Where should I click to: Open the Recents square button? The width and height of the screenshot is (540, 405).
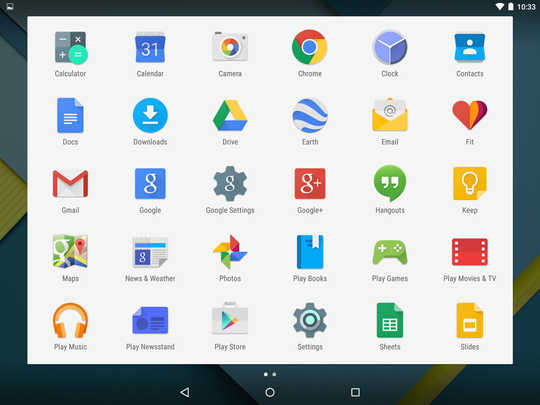pos(355,392)
